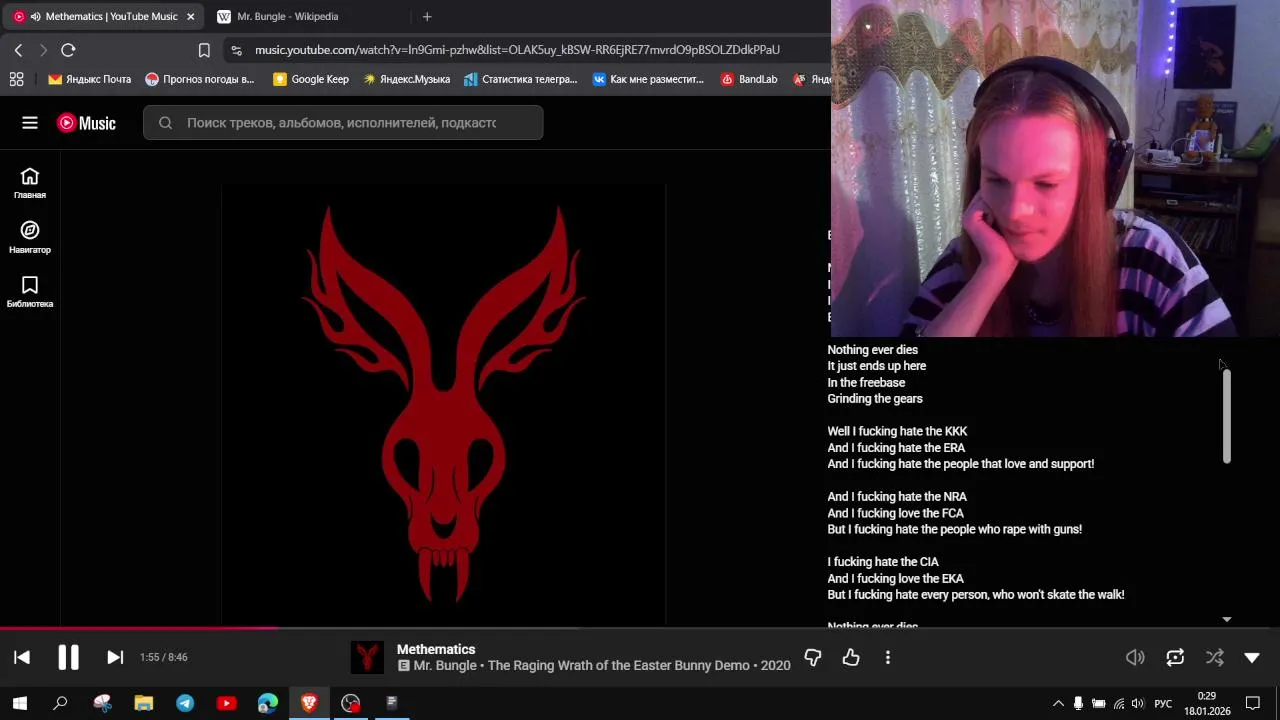The height and width of the screenshot is (720, 1280).
Task: Click the lyrics panel scrollbar thumb
Action: [x=1226, y=416]
